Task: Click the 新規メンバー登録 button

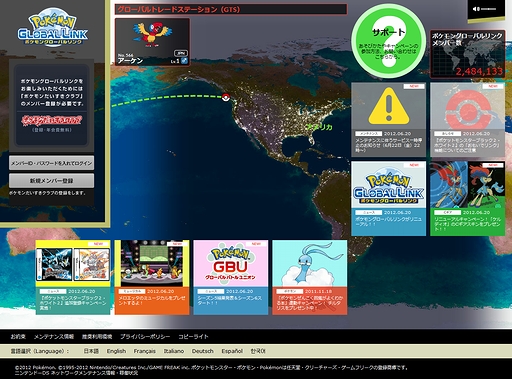Action: point(51,181)
